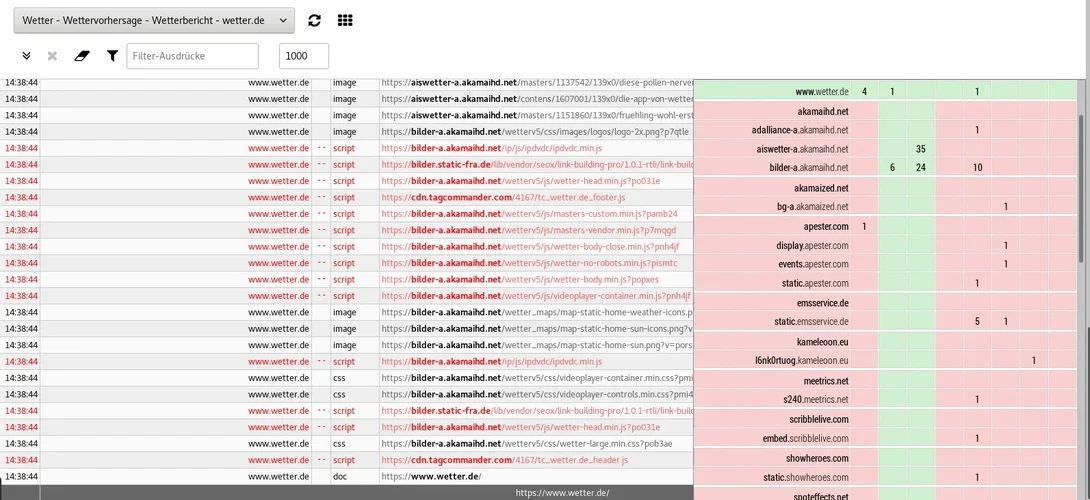Open the tab selector dropdown for wetter.de
This screenshot has height=500, width=1090.
click(x=154, y=20)
